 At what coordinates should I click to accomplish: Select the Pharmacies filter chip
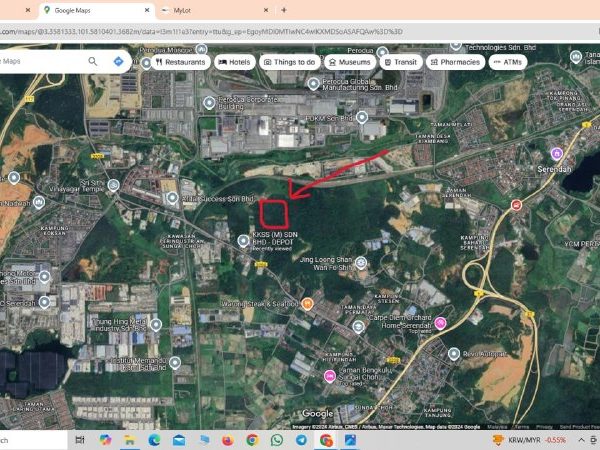pyautogui.click(x=455, y=62)
